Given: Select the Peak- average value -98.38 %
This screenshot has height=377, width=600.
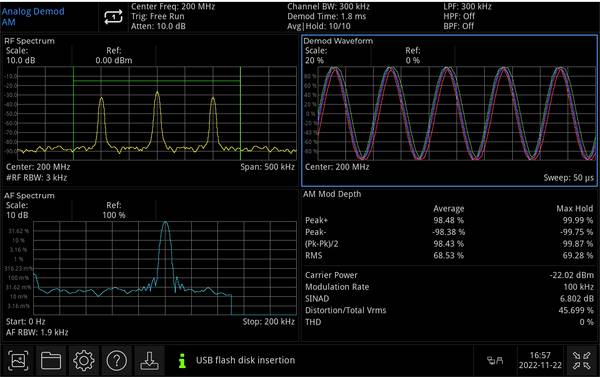Looking at the screenshot, I should (x=448, y=232).
